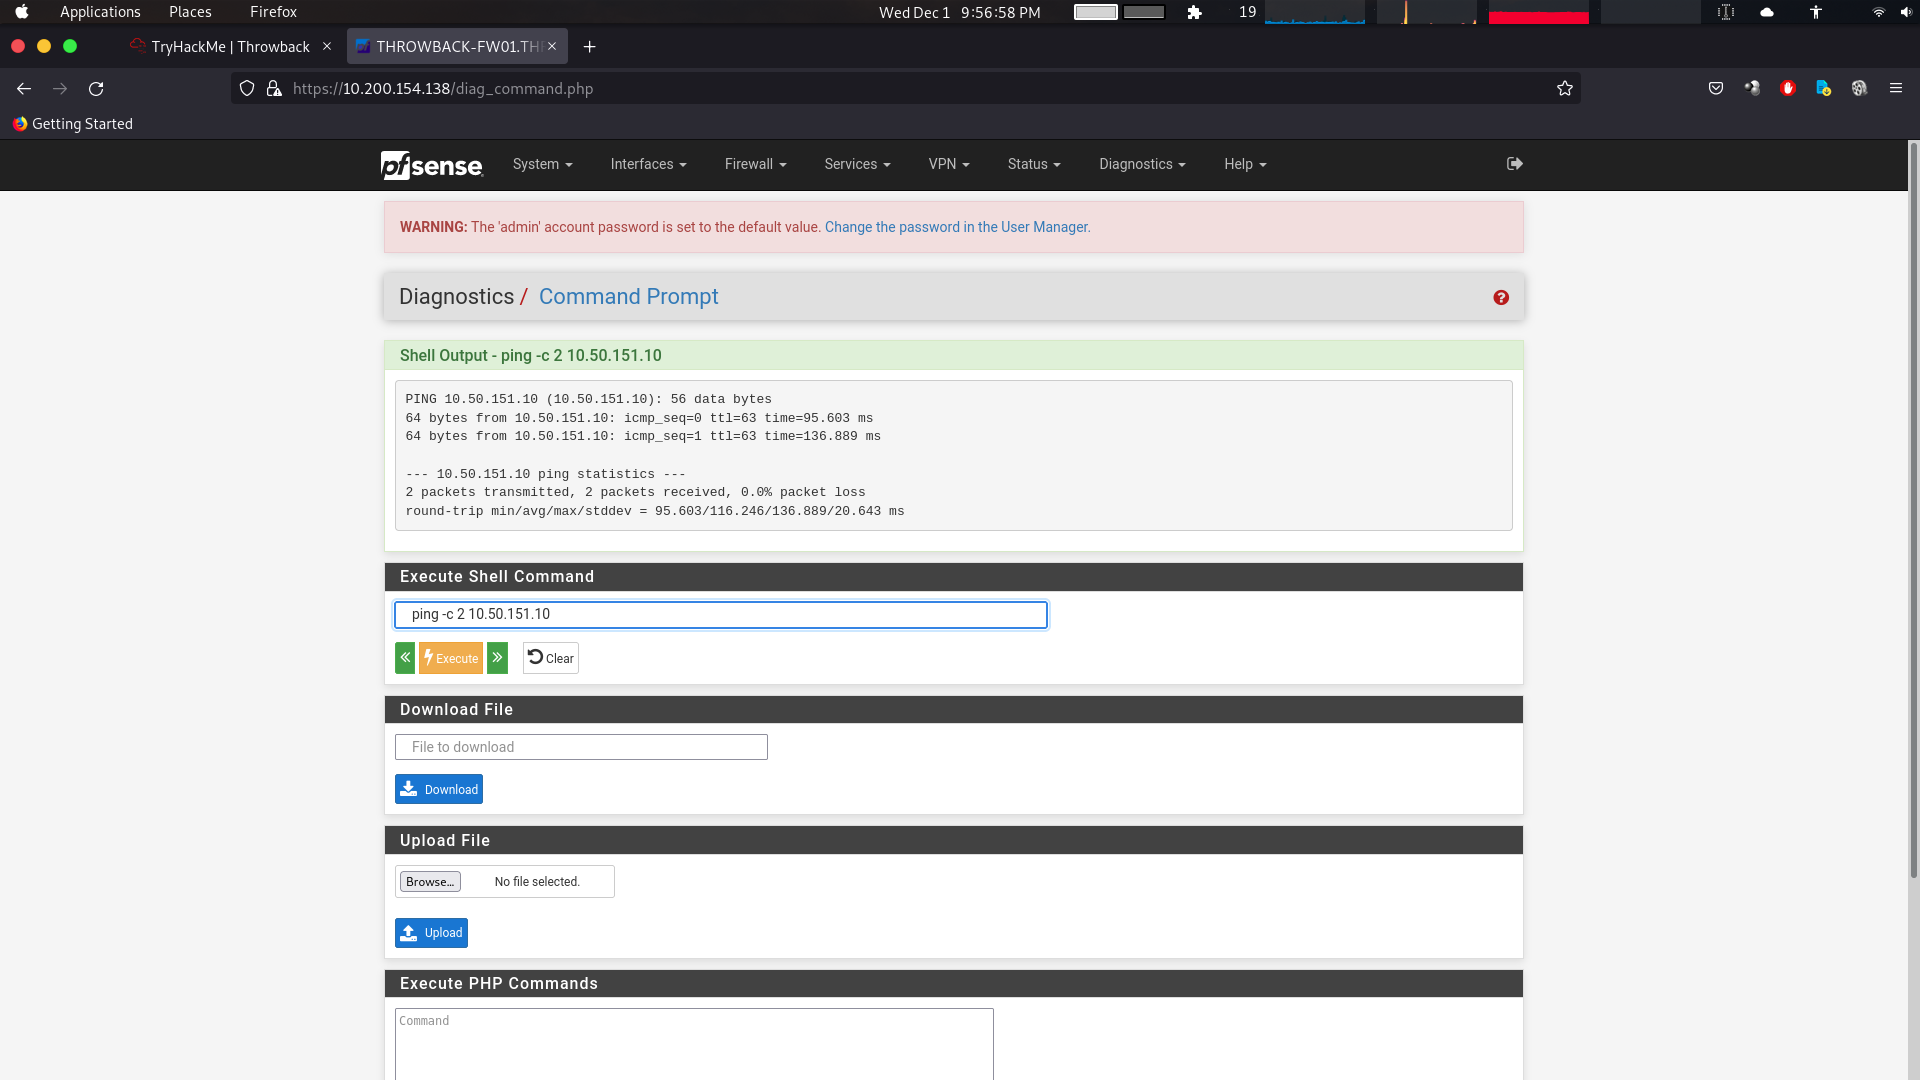Open the Diagnostics dropdown menu

(x=1141, y=165)
